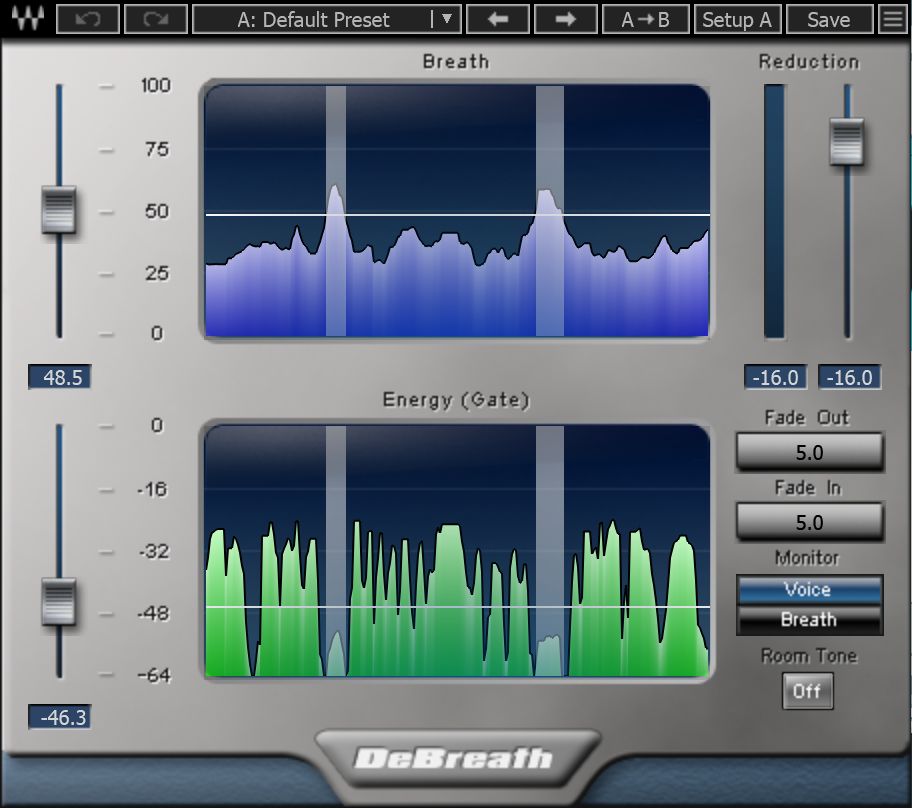
Task: Click the Fade In value field
Action: [x=809, y=522]
